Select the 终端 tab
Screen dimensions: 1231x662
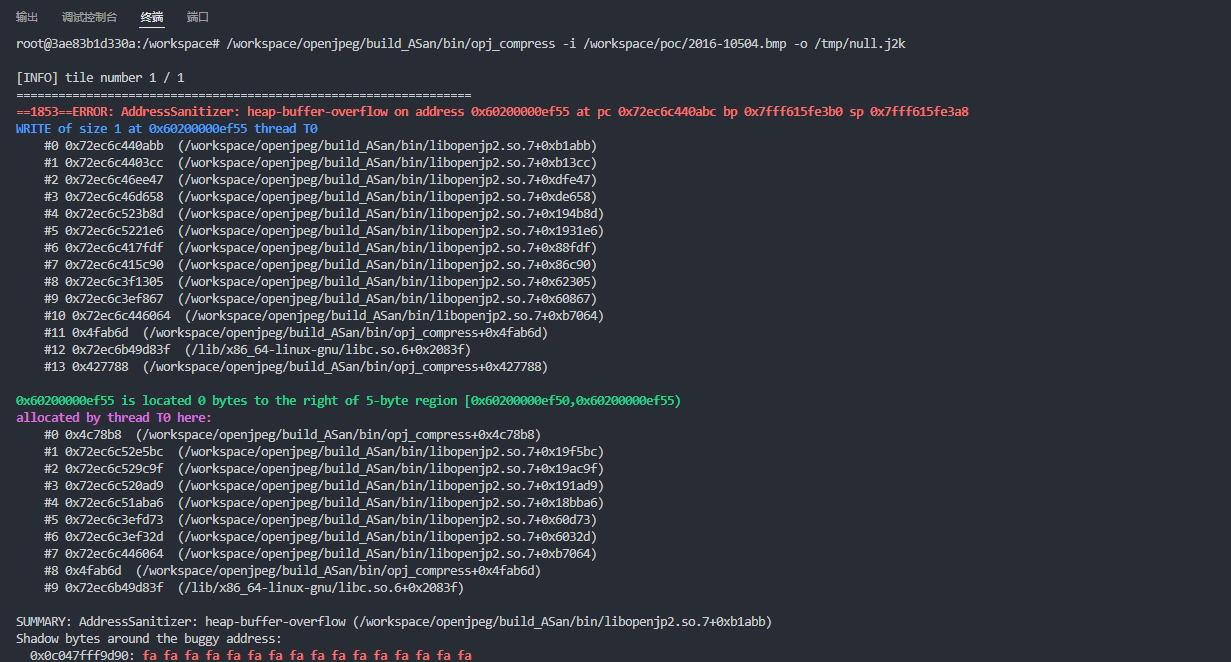152,17
